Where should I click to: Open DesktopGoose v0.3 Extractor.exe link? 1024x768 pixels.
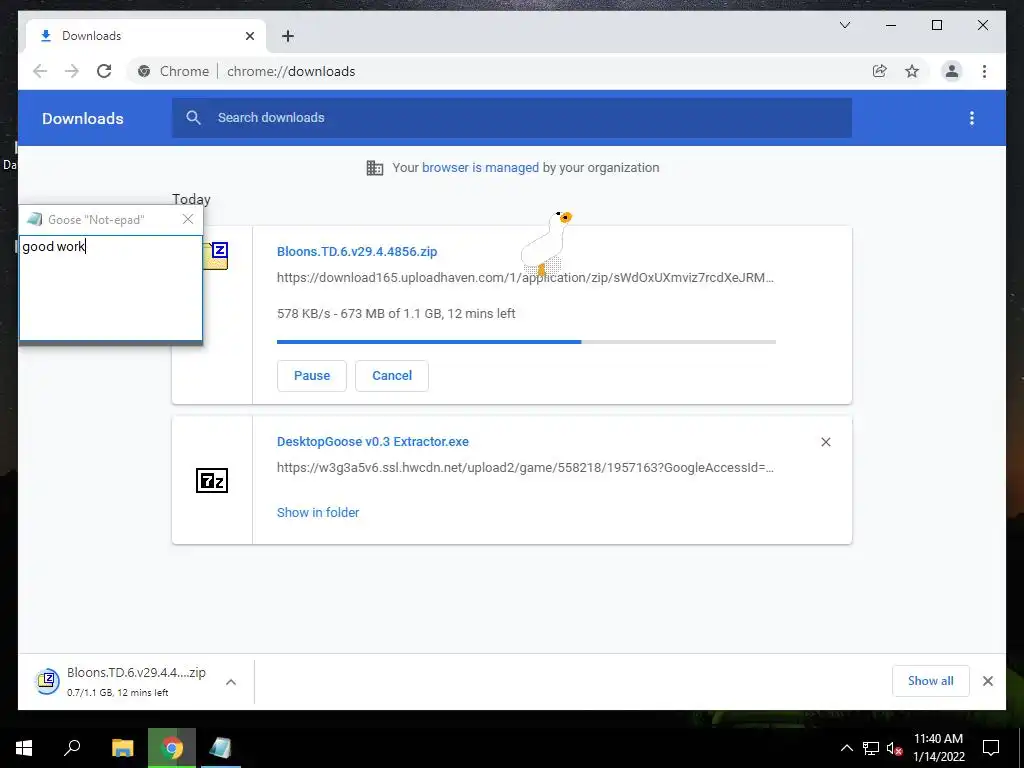pos(373,441)
